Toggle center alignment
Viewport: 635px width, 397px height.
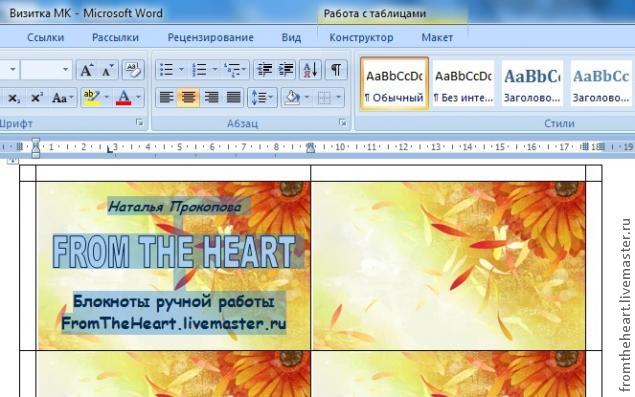[x=188, y=98]
